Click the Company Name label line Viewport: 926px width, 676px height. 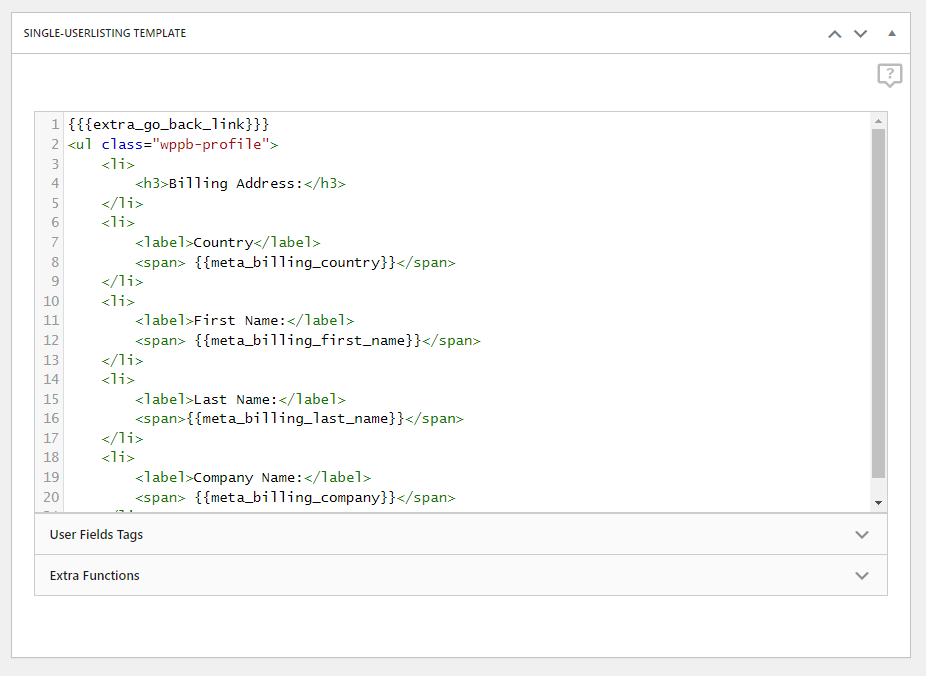tap(253, 478)
